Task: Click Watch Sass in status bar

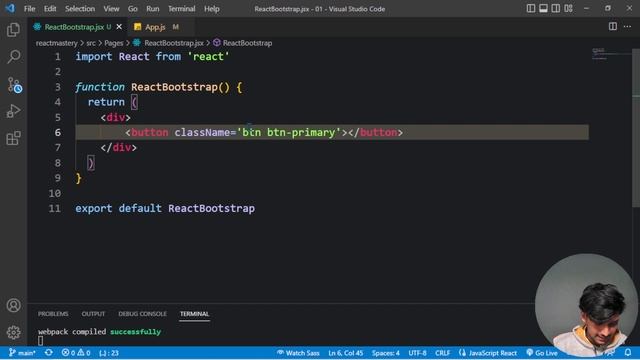Action: 298,353
